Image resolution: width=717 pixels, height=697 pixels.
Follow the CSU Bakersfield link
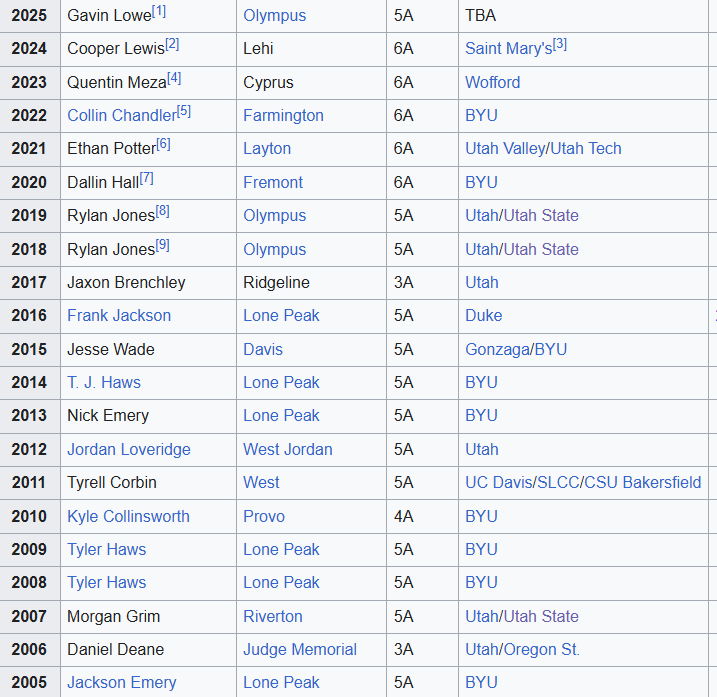(642, 483)
